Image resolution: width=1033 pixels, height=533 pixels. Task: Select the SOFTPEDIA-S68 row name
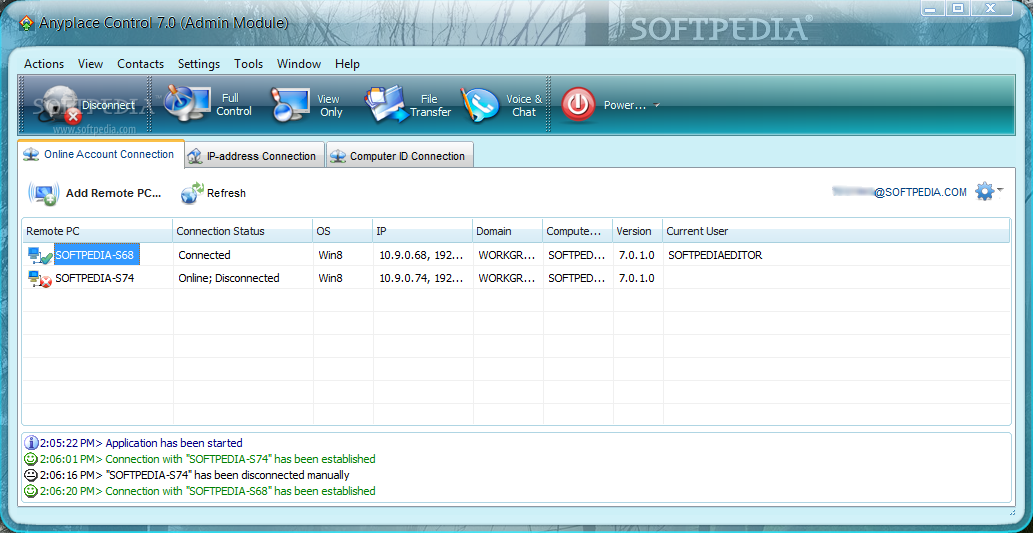[97, 255]
